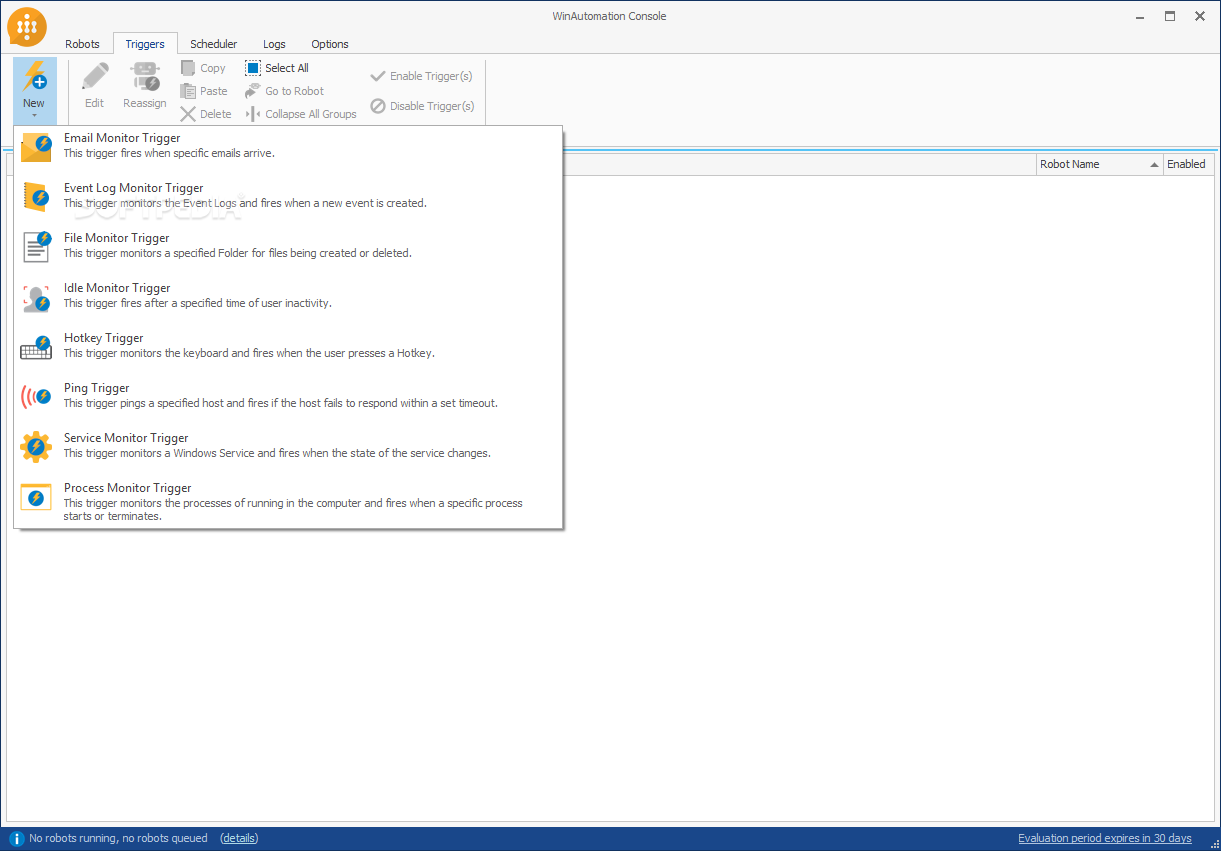The height and width of the screenshot is (851, 1221).
Task: Click the Ping Trigger signal icon
Action: [x=36, y=397]
